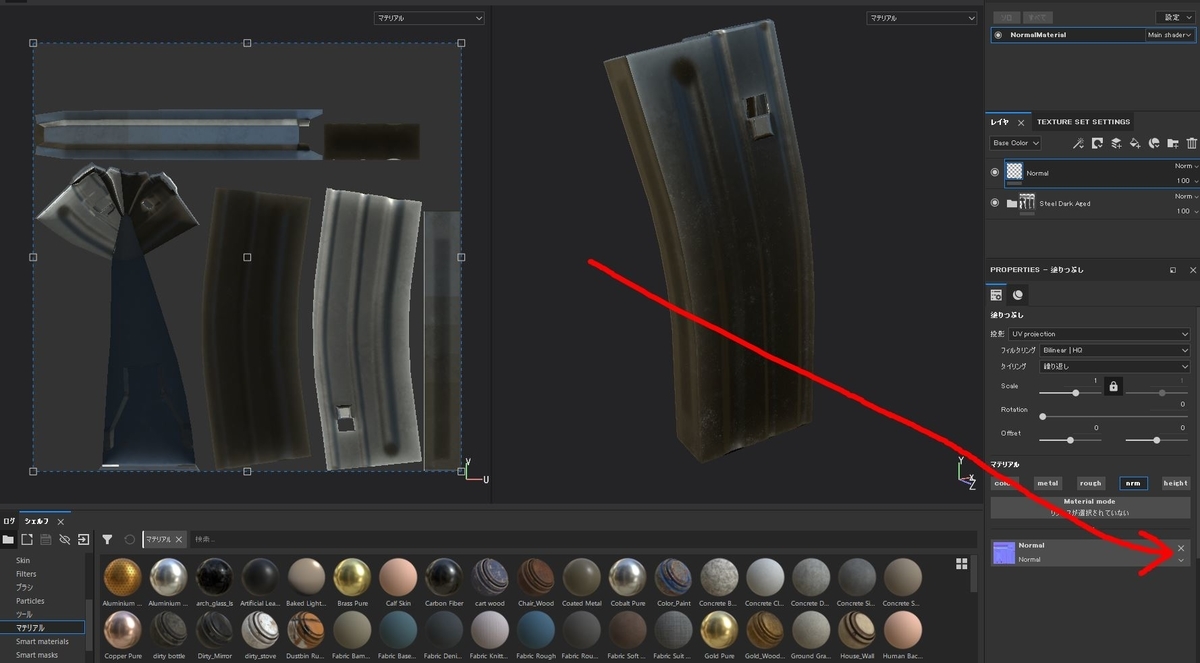The width and height of the screenshot is (1200, 663).
Task: Click the ソロ button
Action: point(1008,17)
